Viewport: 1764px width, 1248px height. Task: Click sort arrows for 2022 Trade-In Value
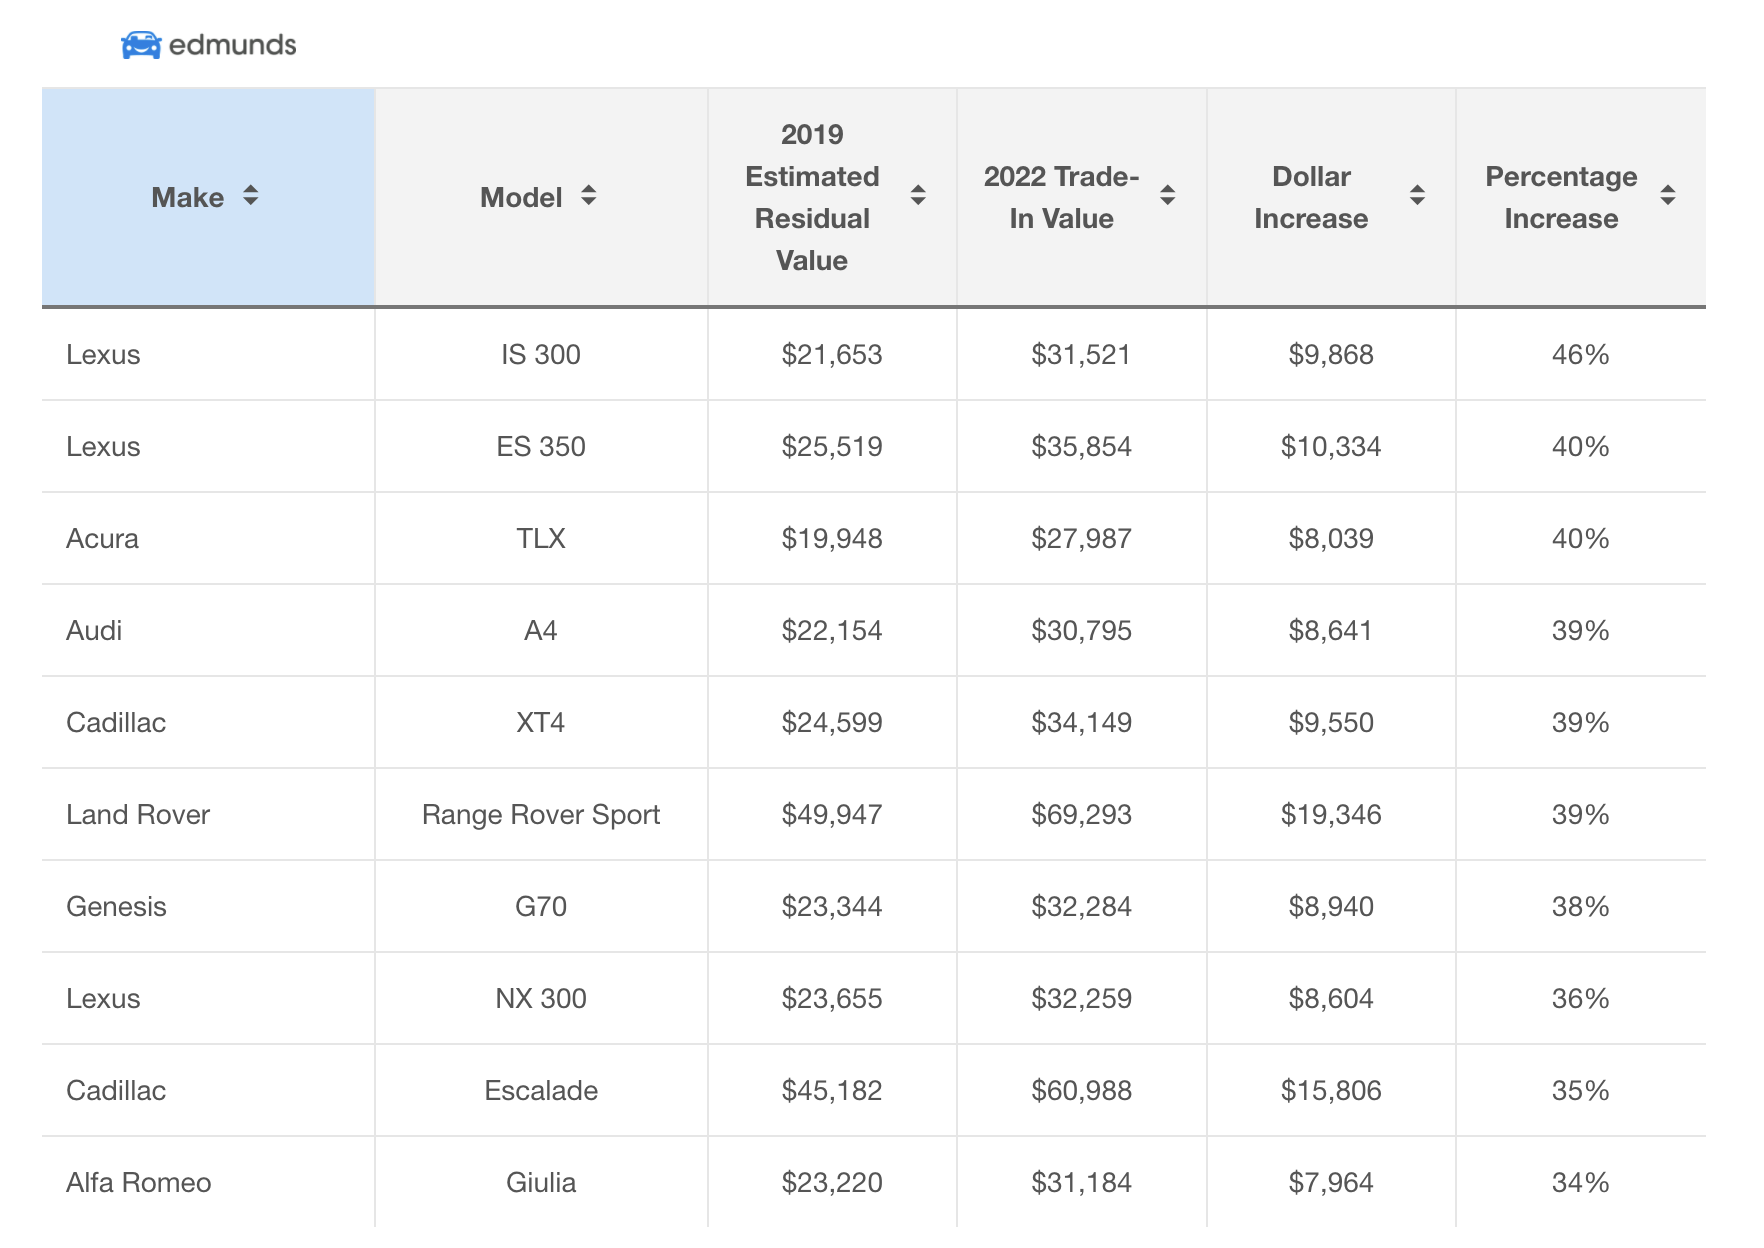1167,196
